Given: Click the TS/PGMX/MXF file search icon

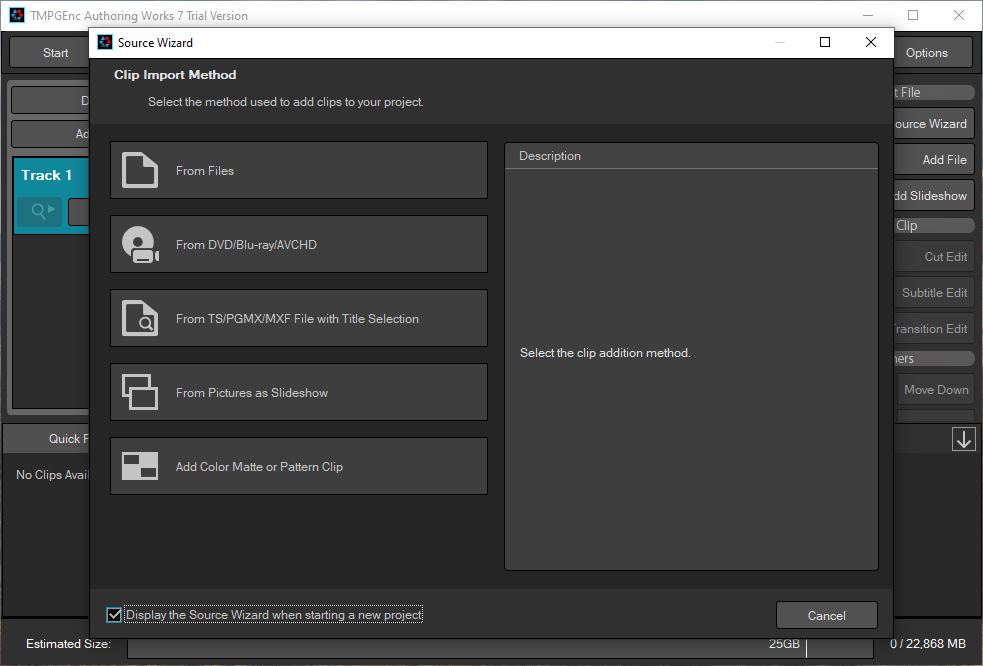Looking at the screenshot, I should tap(139, 319).
